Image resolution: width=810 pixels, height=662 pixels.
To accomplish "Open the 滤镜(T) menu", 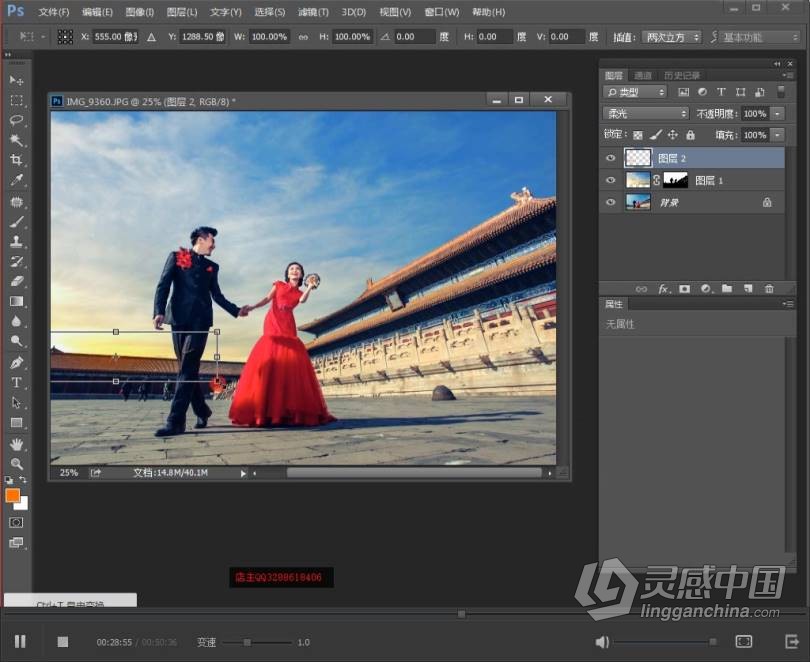I will coord(313,12).
